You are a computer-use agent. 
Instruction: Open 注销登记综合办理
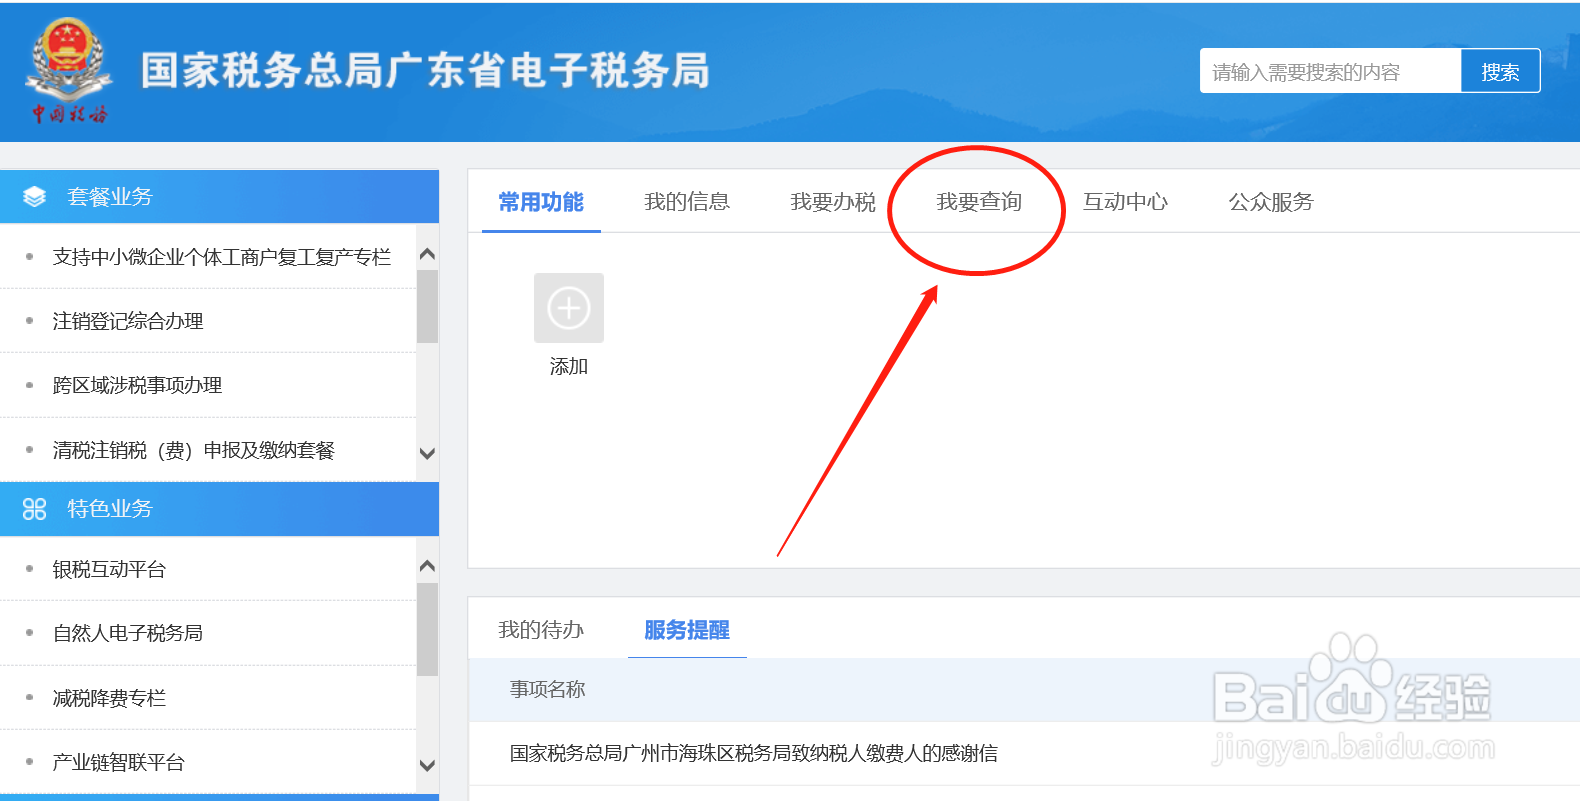coord(128,321)
